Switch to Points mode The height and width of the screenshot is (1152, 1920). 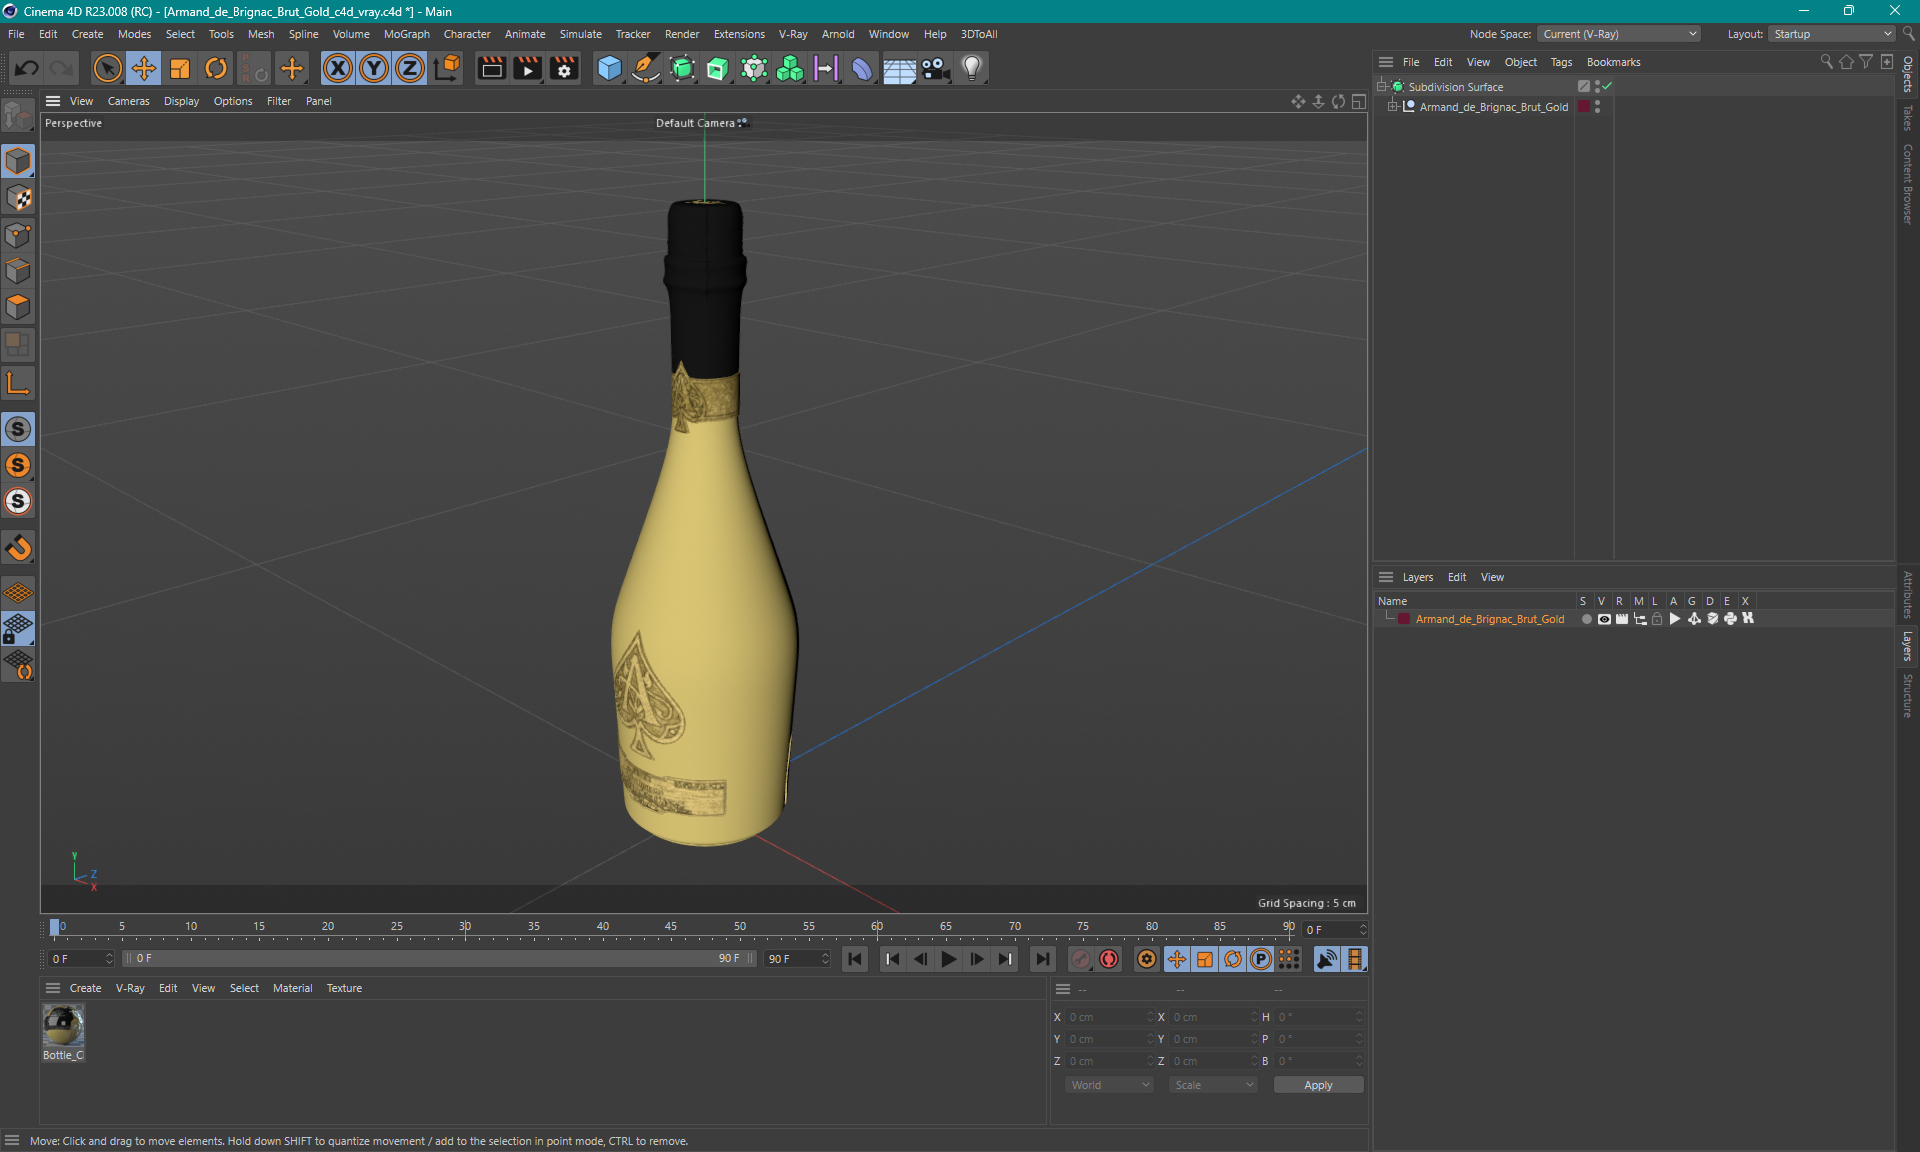tap(18, 235)
